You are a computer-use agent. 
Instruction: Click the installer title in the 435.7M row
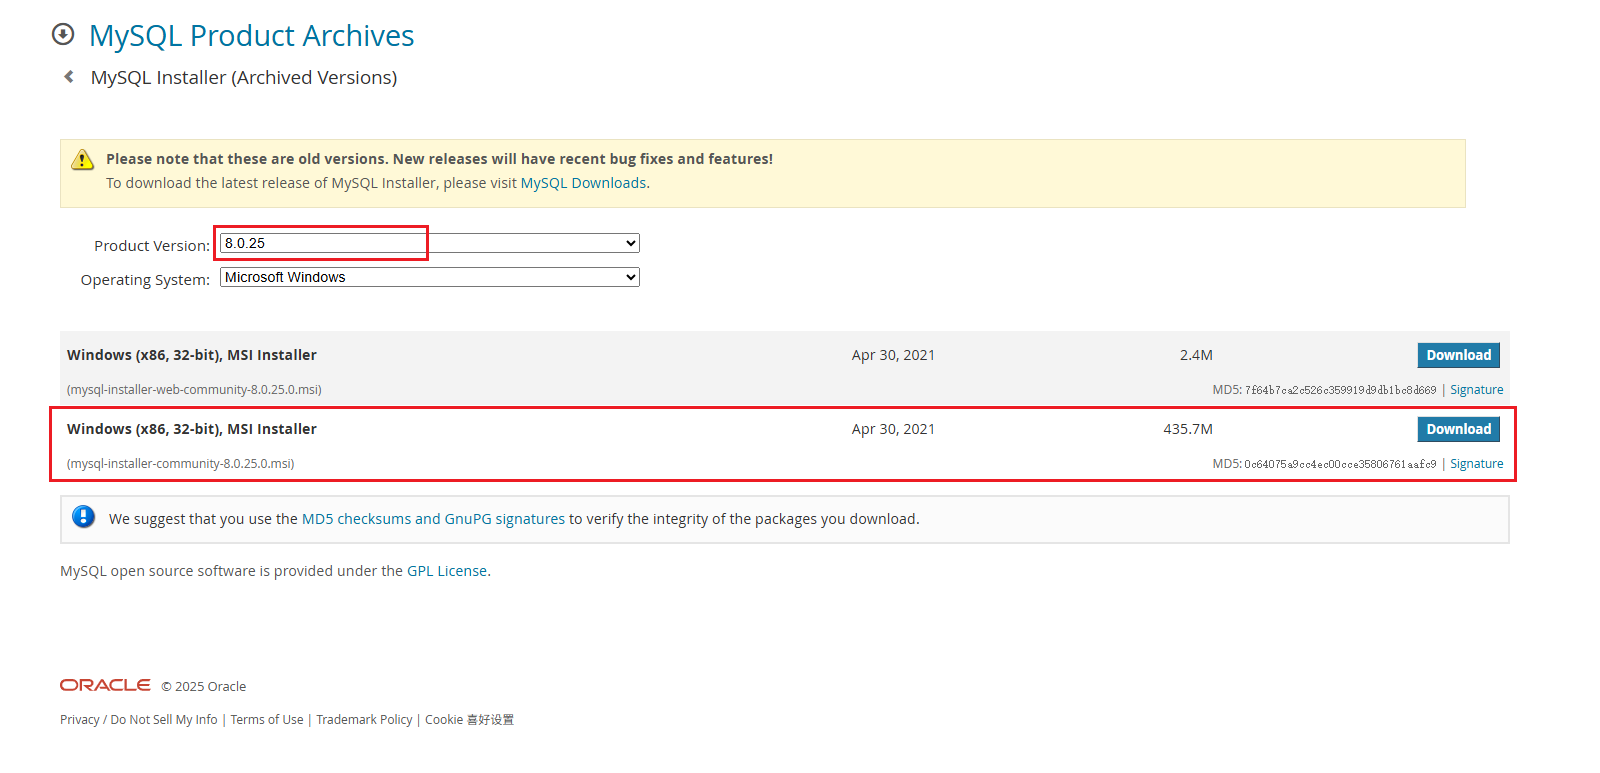(x=192, y=429)
